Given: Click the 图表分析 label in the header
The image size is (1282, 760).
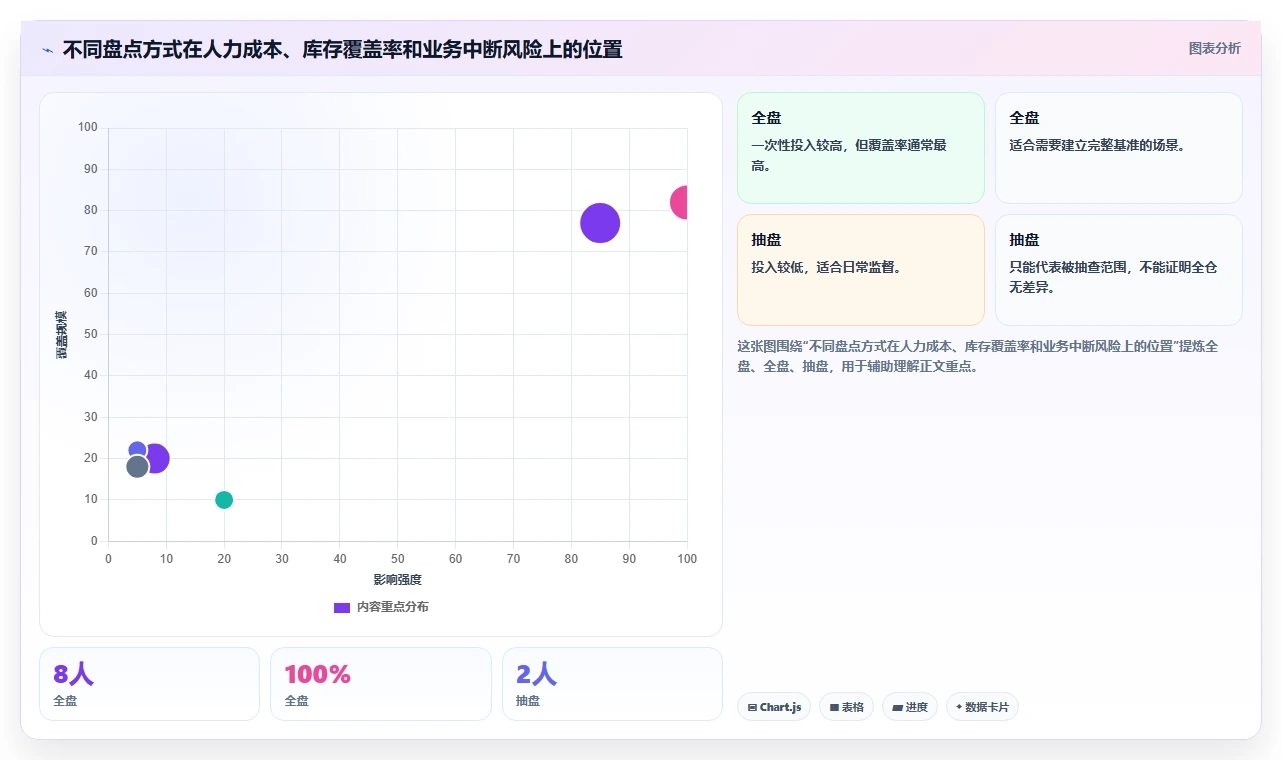Looking at the screenshot, I should [x=1214, y=48].
